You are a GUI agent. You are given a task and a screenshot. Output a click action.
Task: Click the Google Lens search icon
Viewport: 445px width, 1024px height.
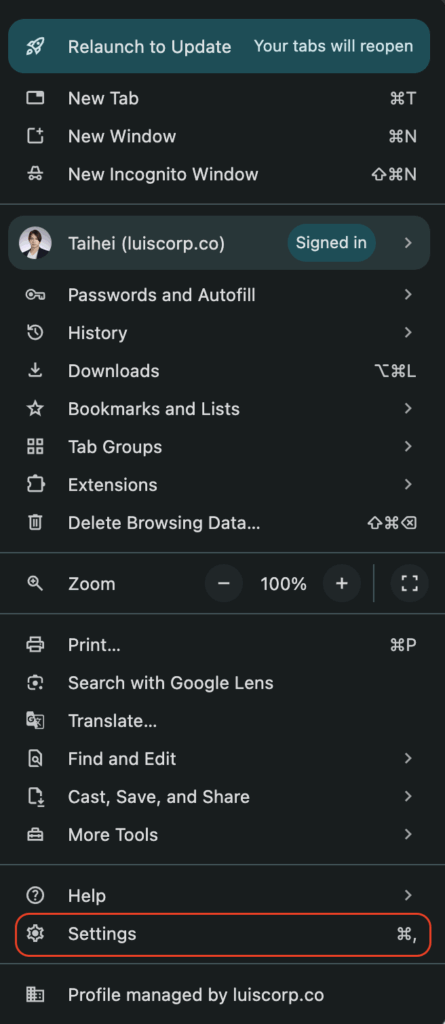tap(35, 683)
